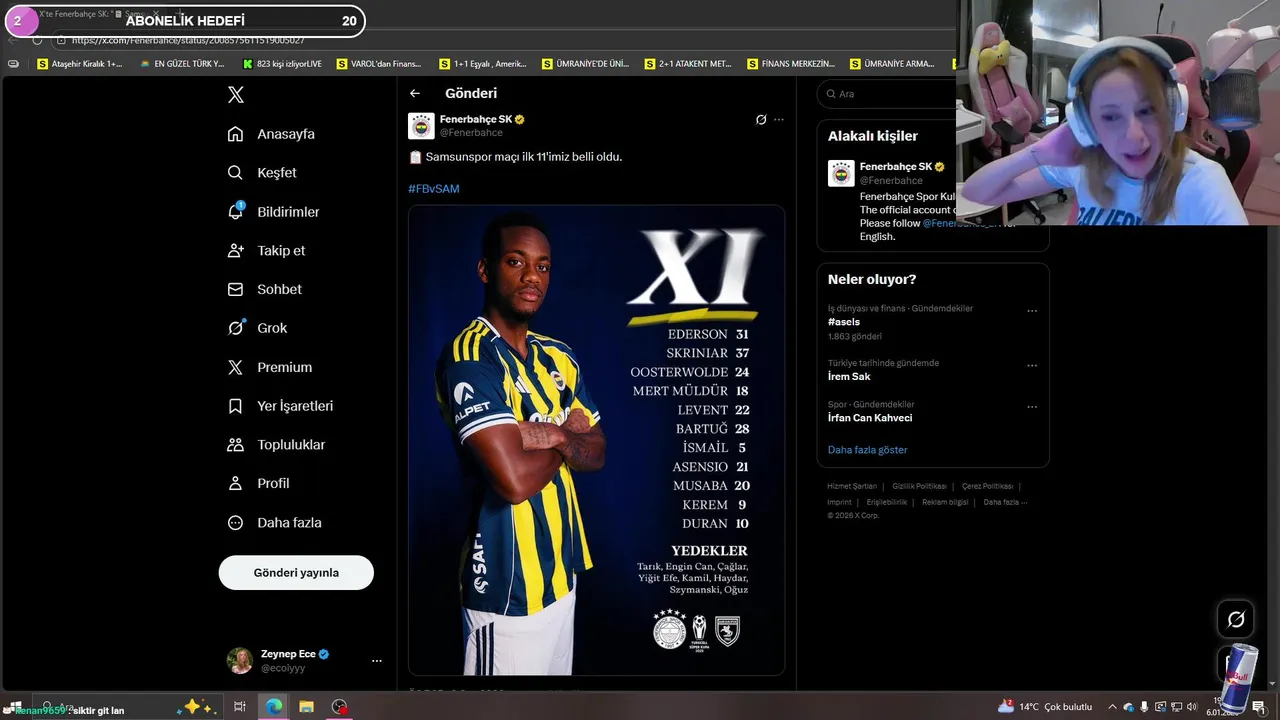Click the Ara search field on X

(886, 94)
